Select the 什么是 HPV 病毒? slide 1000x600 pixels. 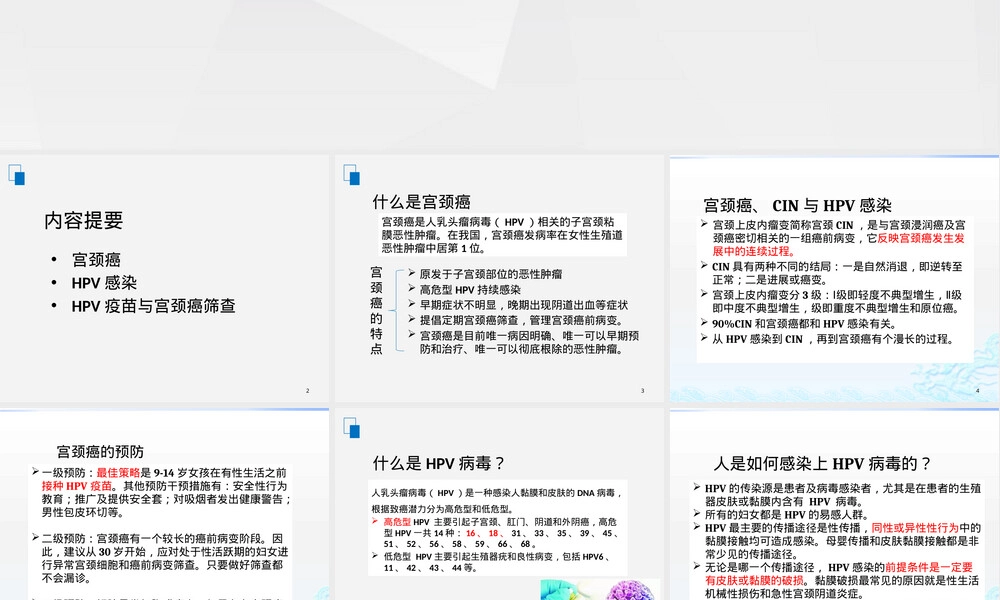click(x=499, y=504)
